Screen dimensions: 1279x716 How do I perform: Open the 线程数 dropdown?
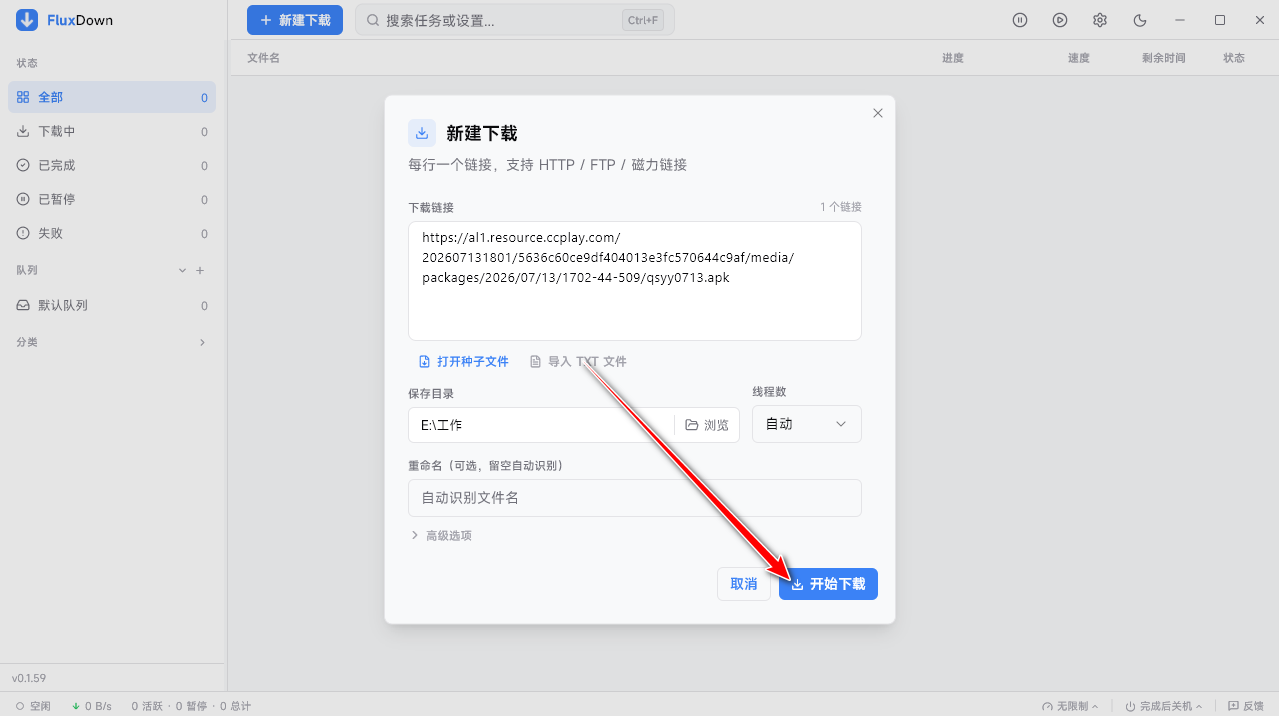pyautogui.click(x=807, y=424)
